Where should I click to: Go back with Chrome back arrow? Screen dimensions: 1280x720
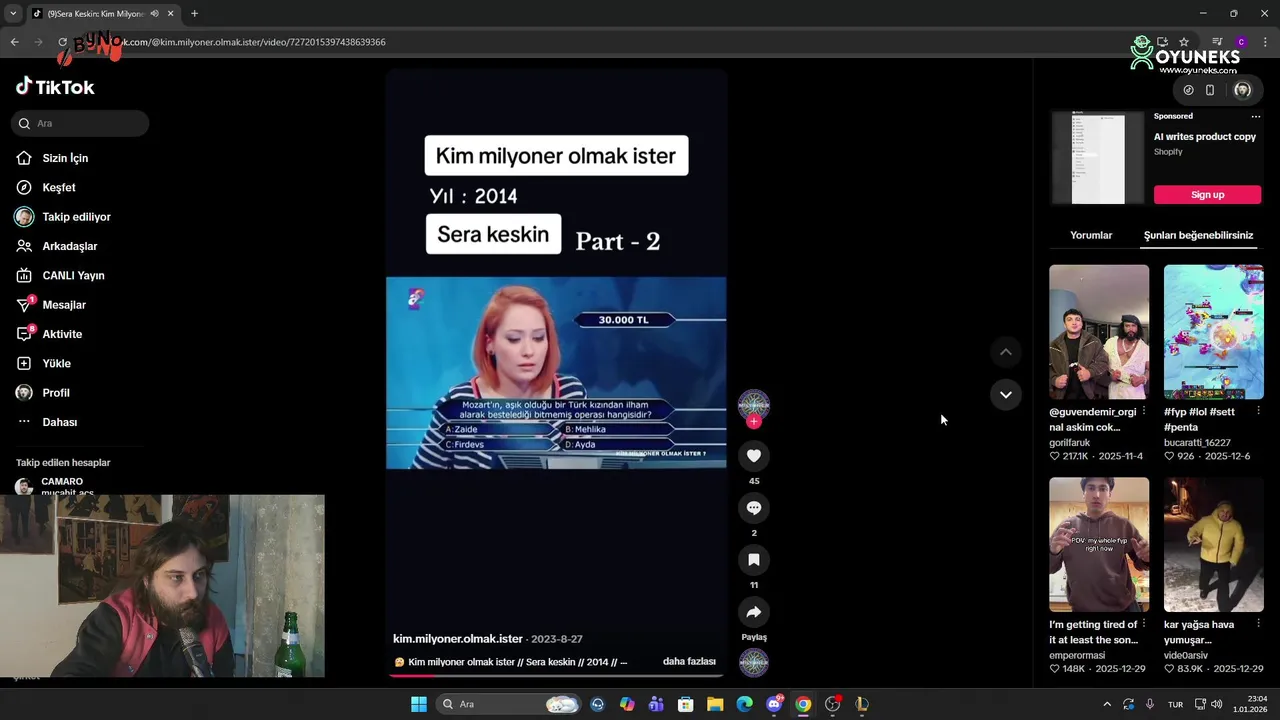click(x=14, y=42)
